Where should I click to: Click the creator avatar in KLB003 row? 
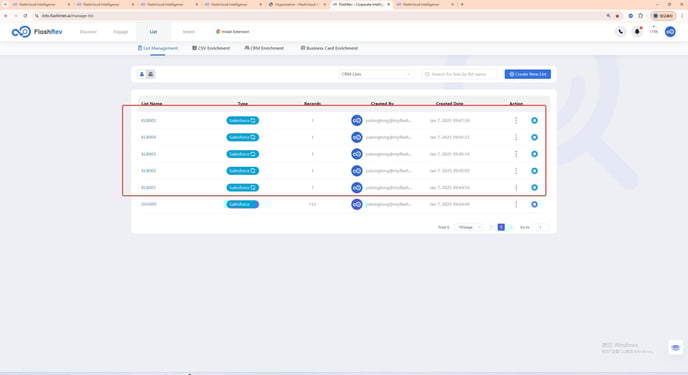(x=357, y=154)
